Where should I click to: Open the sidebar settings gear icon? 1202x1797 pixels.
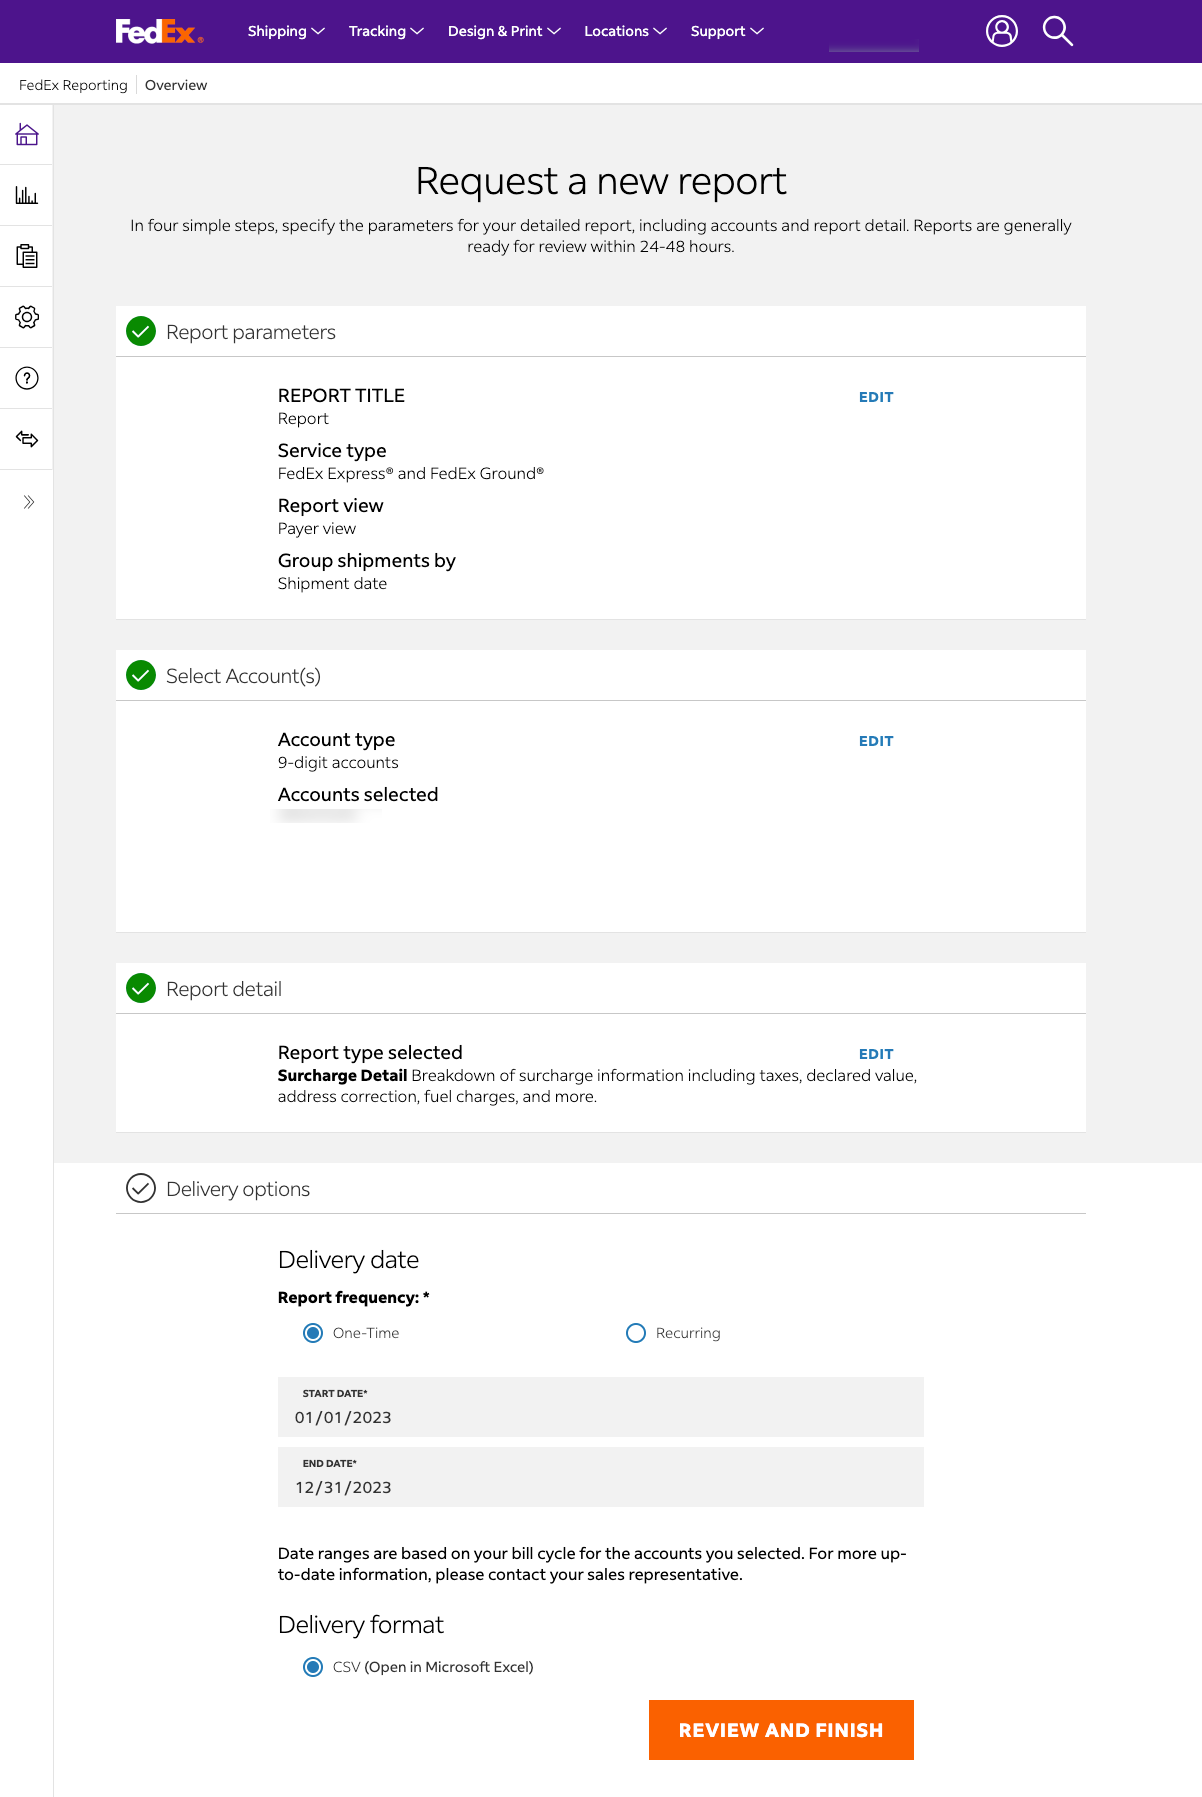click(x=27, y=317)
